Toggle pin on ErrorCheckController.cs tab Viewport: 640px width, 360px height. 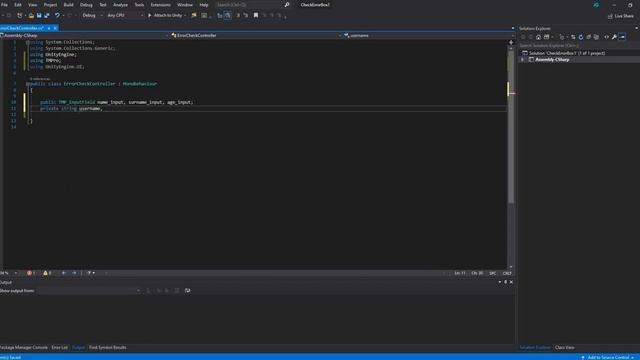(49, 28)
